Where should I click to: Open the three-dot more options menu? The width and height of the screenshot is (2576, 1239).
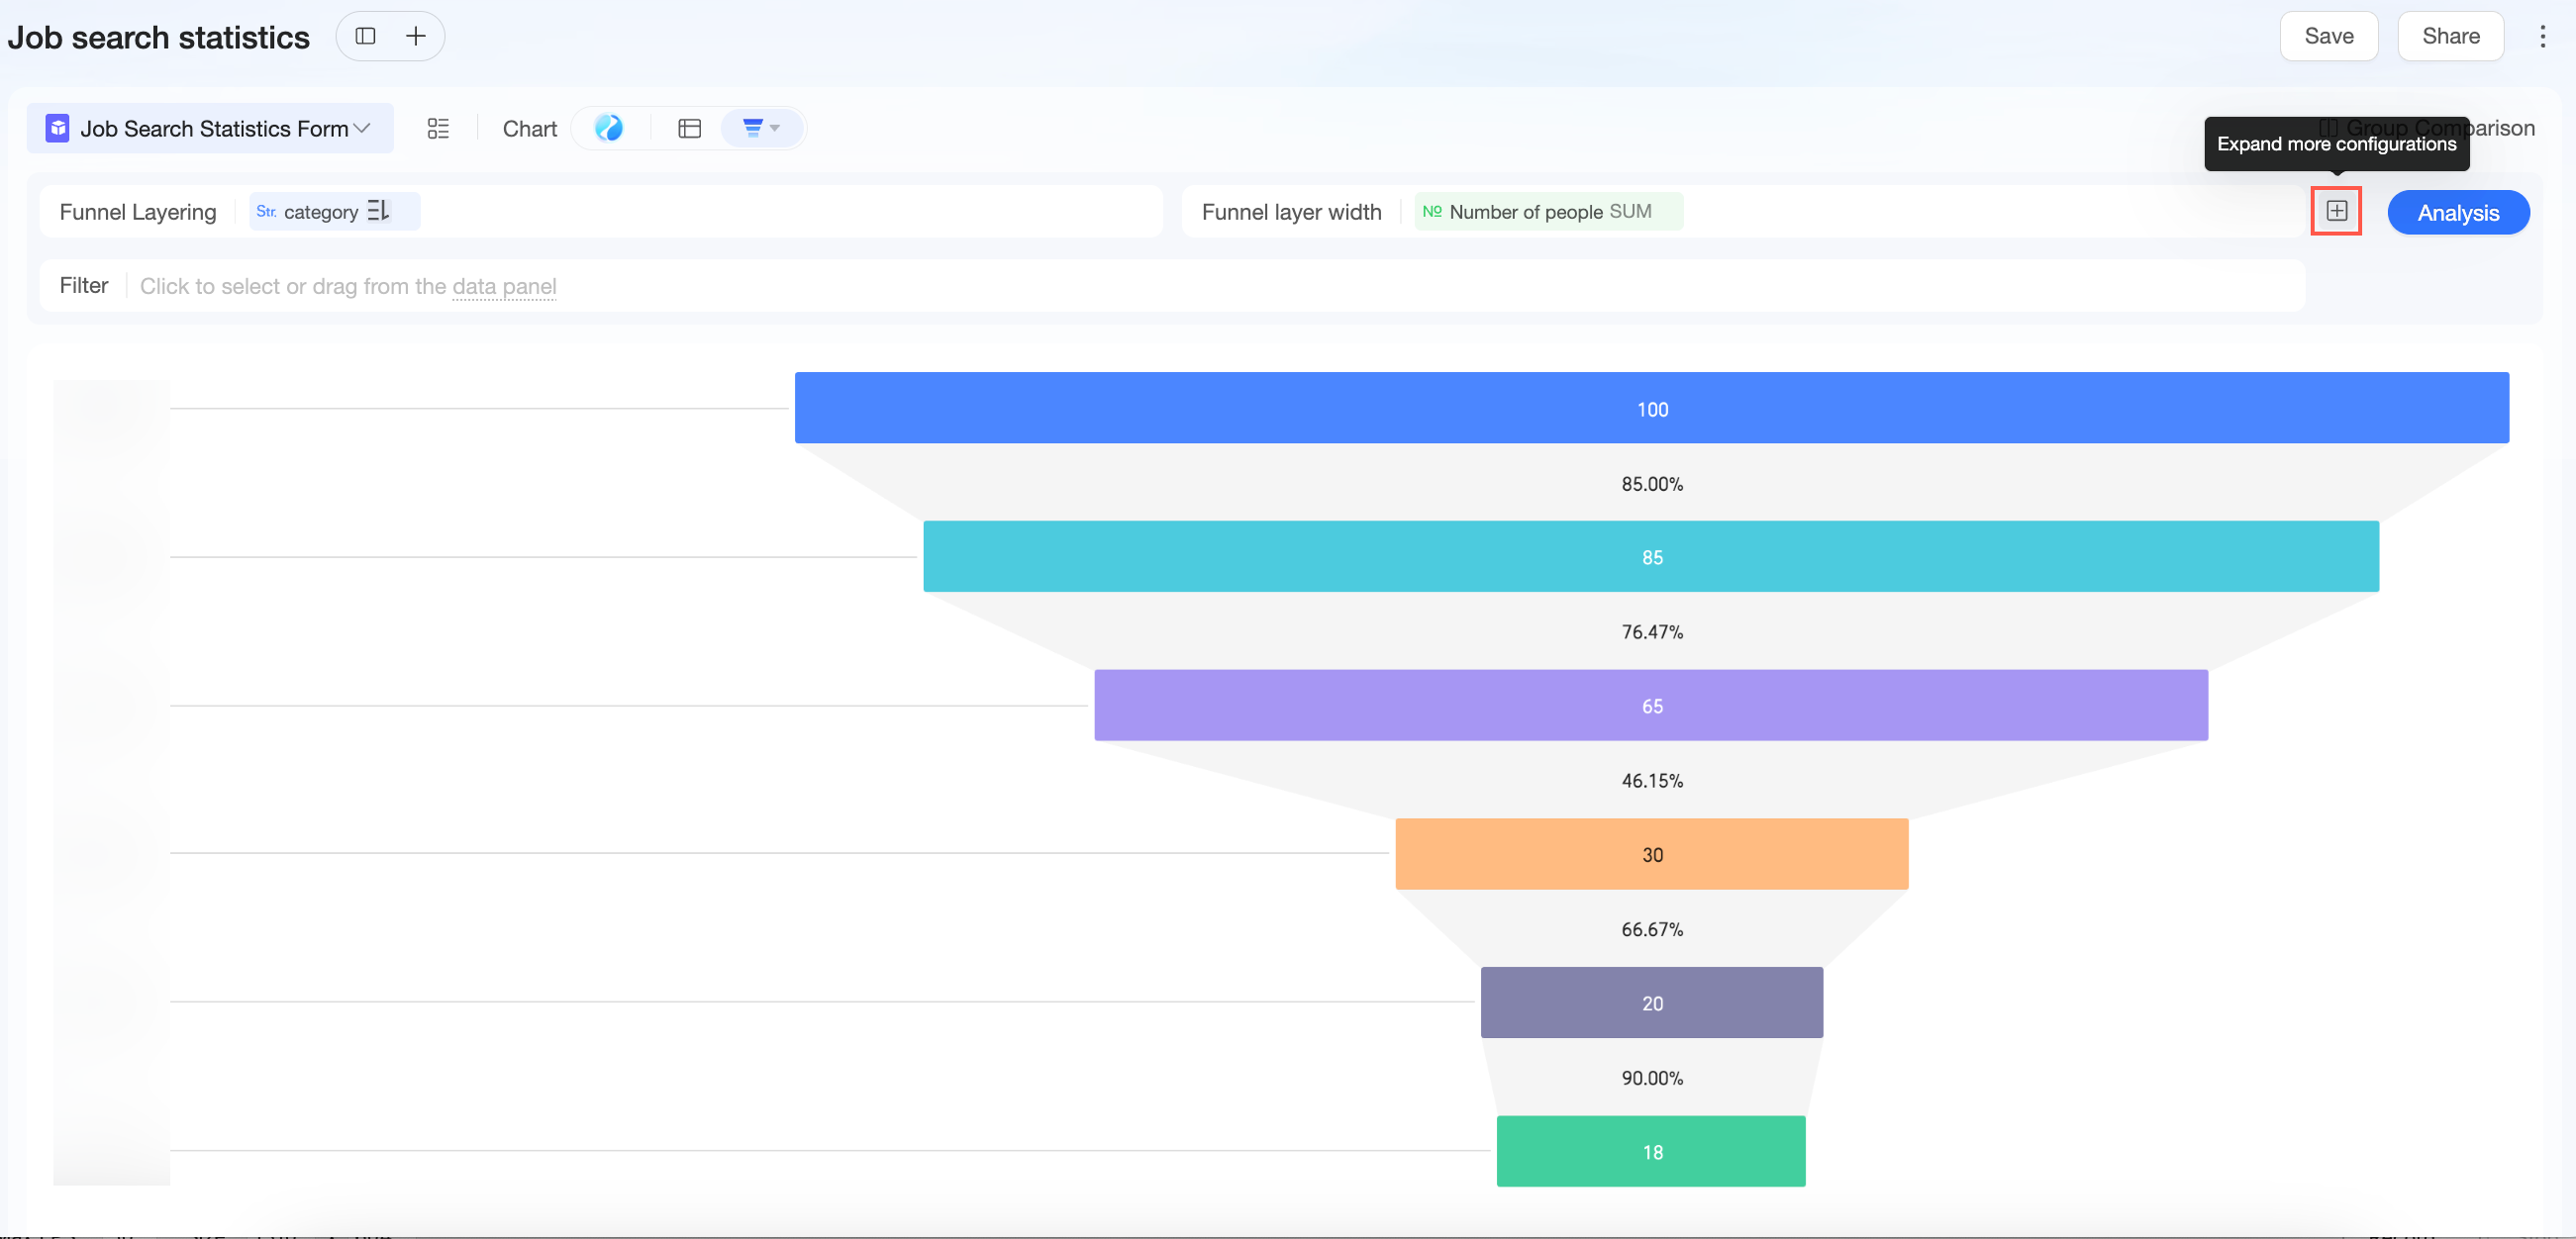point(2542,36)
